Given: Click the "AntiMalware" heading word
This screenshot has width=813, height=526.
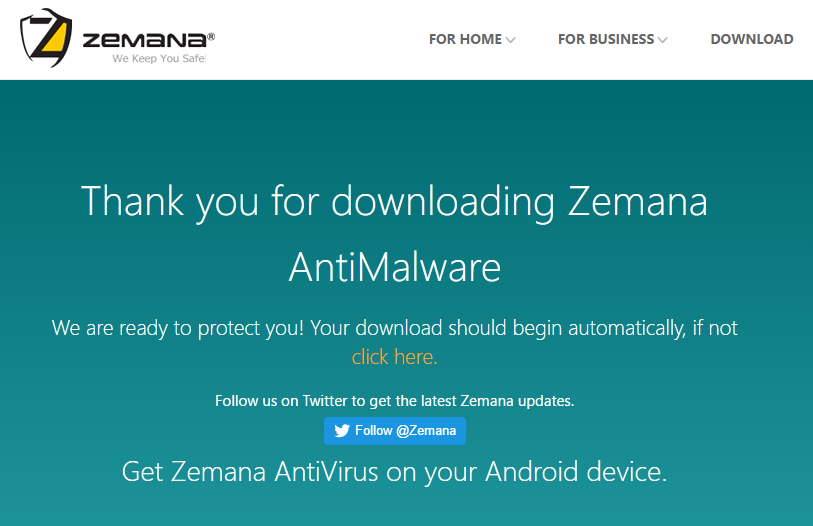Looking at the screenshot, I should tap(394, 267).
